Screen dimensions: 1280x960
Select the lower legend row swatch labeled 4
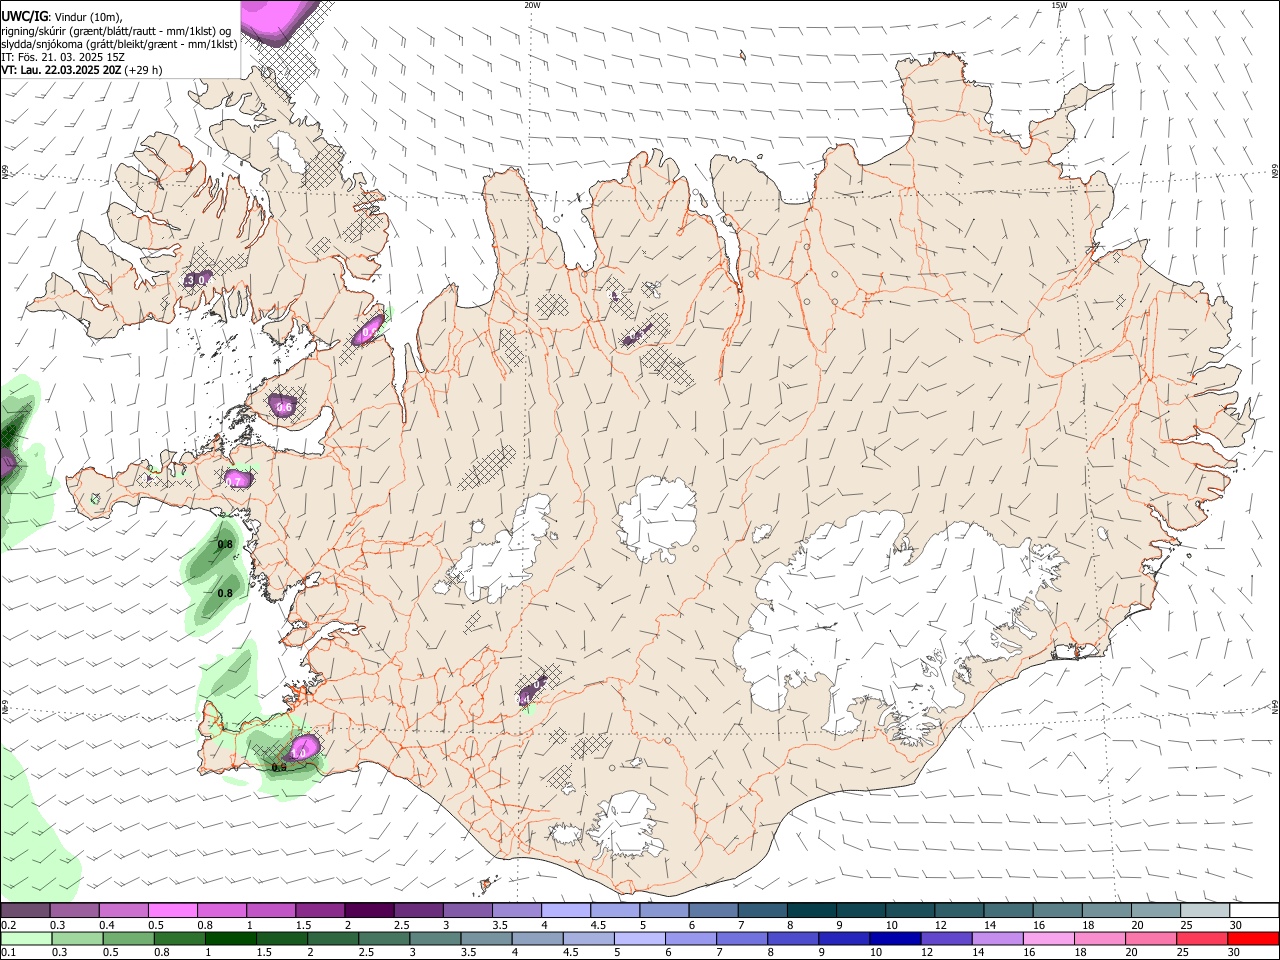[x=537, y=939]
